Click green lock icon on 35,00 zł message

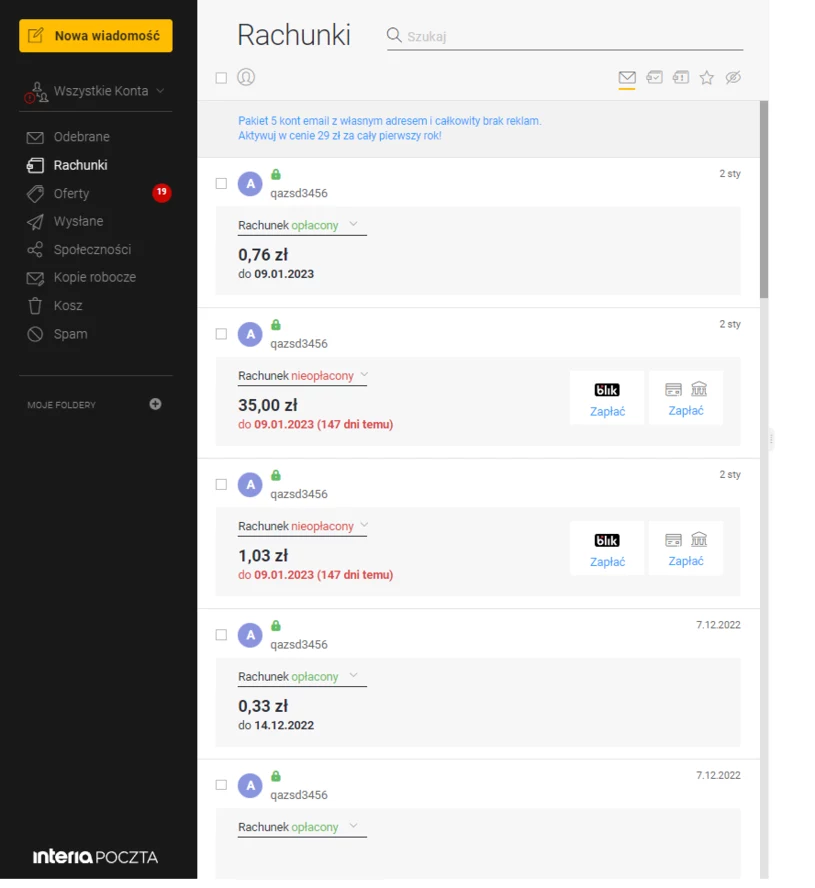(x=276, y=325)
